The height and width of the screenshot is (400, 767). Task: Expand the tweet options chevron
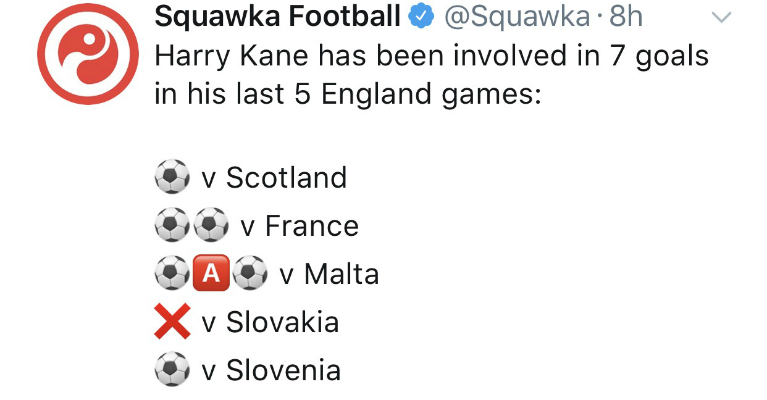click(720, 18)
